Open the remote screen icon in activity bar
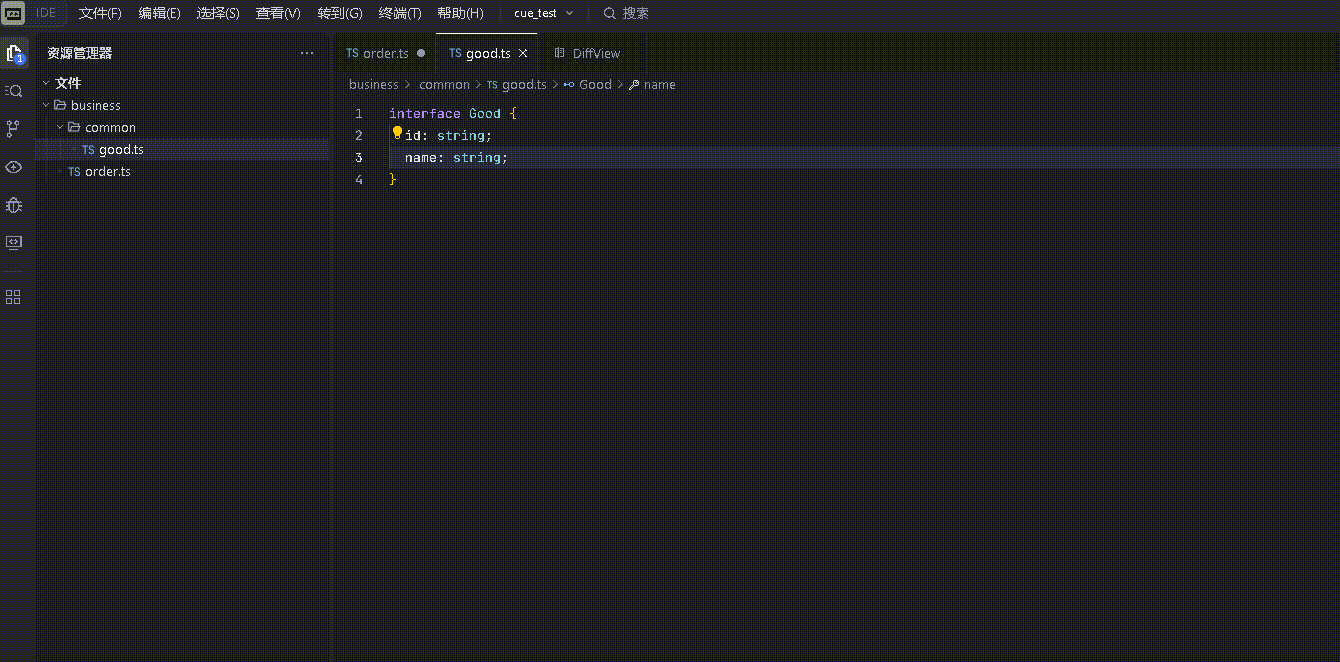Viewport: 1340px width, 662px height. coord(14,242)
